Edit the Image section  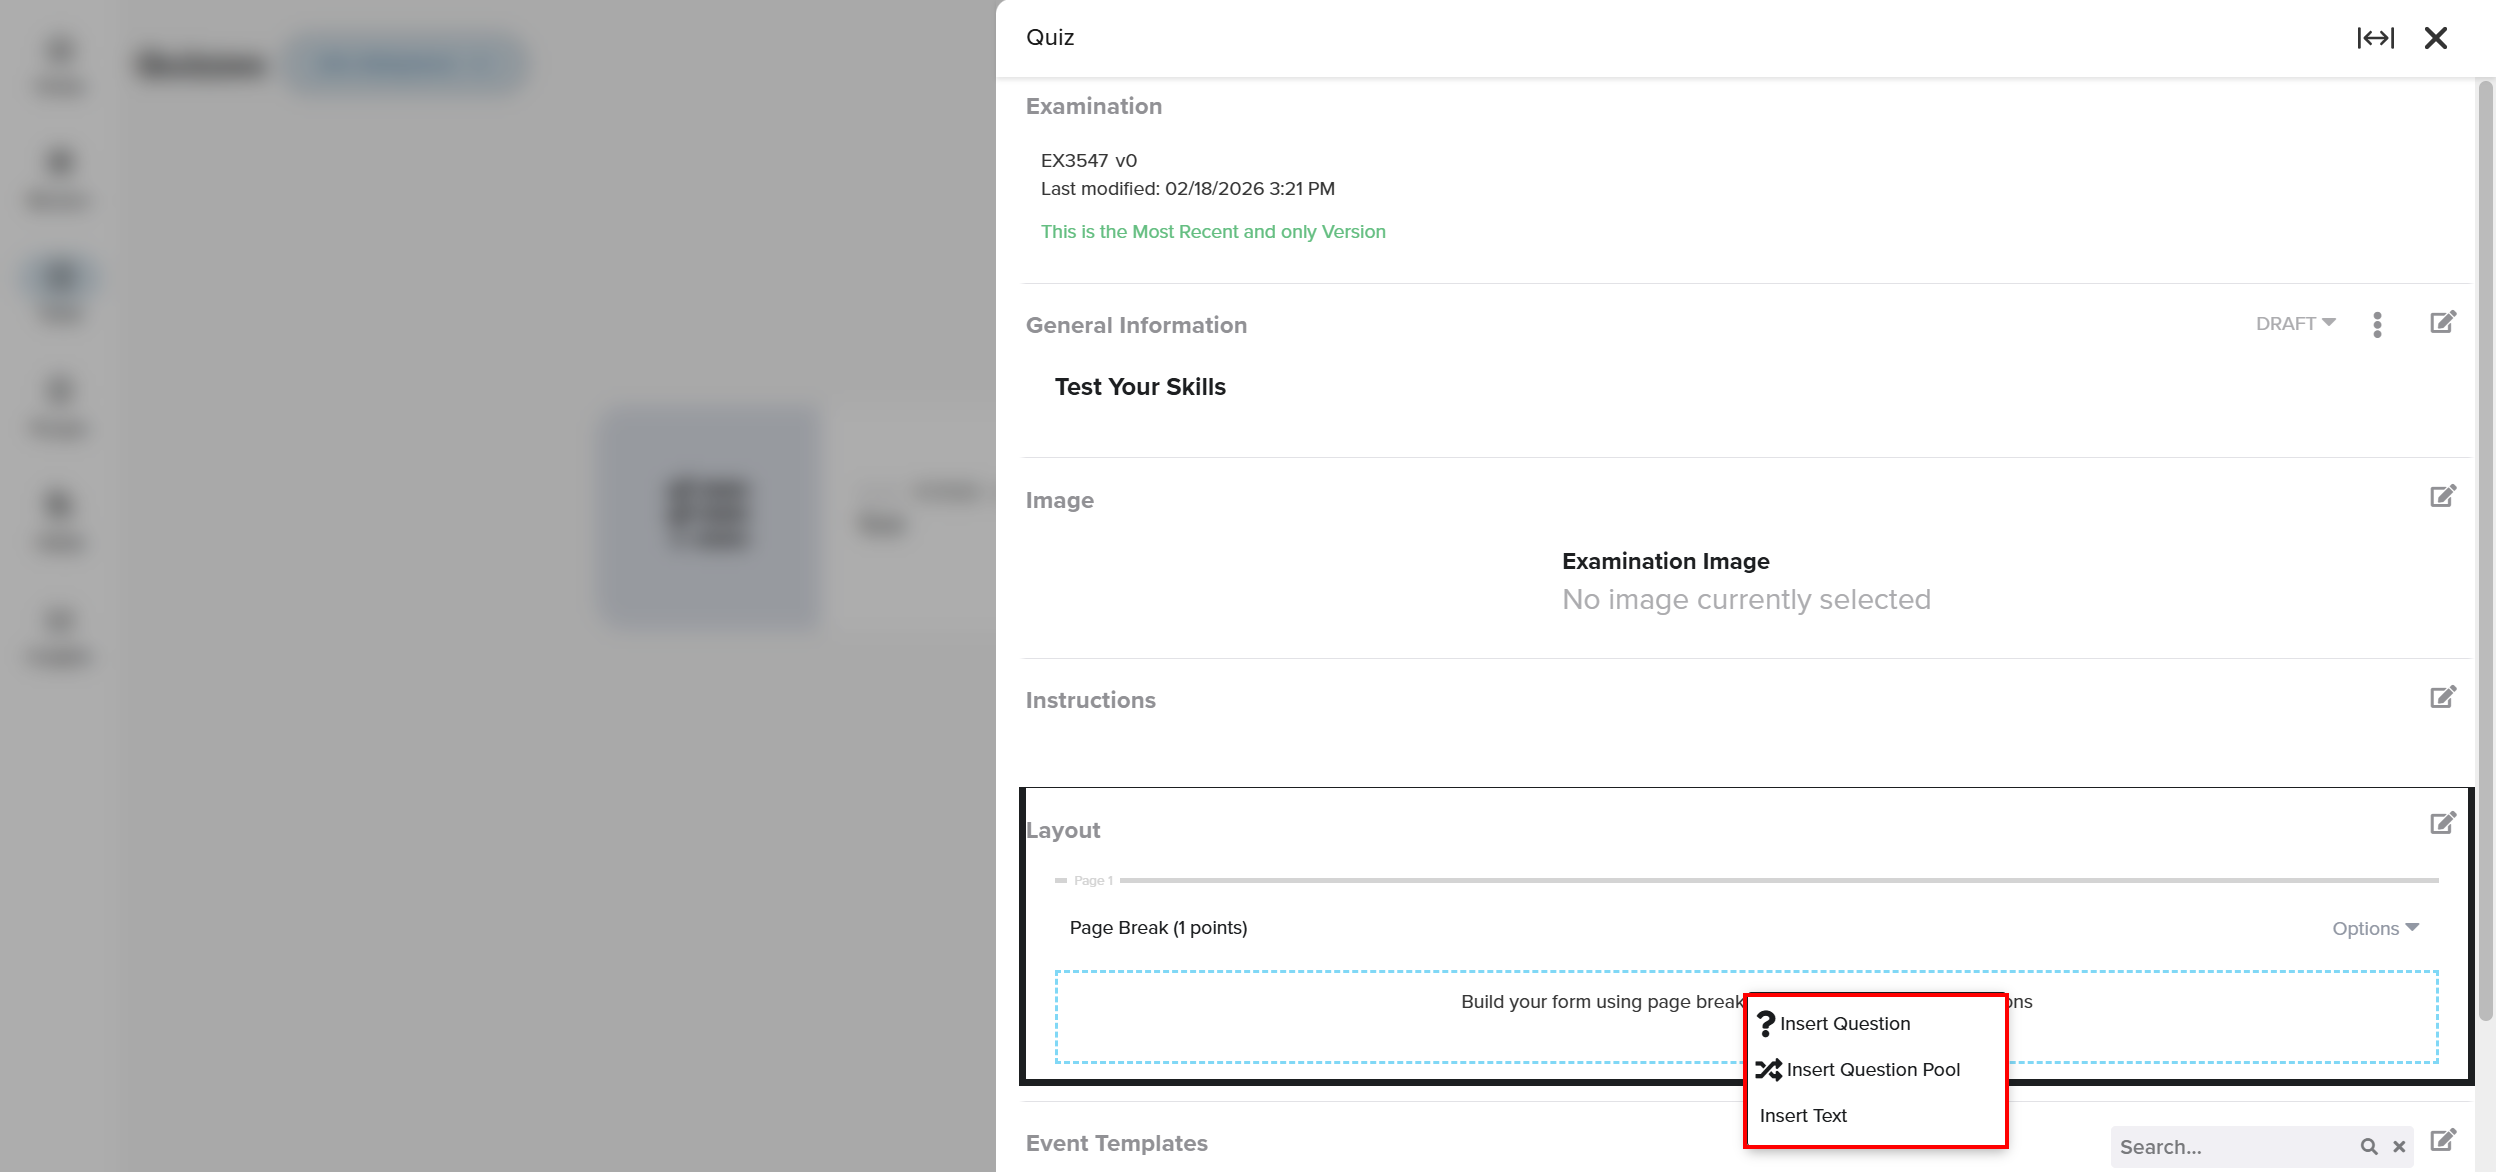pyautogui.click(x=2442, y=496)
